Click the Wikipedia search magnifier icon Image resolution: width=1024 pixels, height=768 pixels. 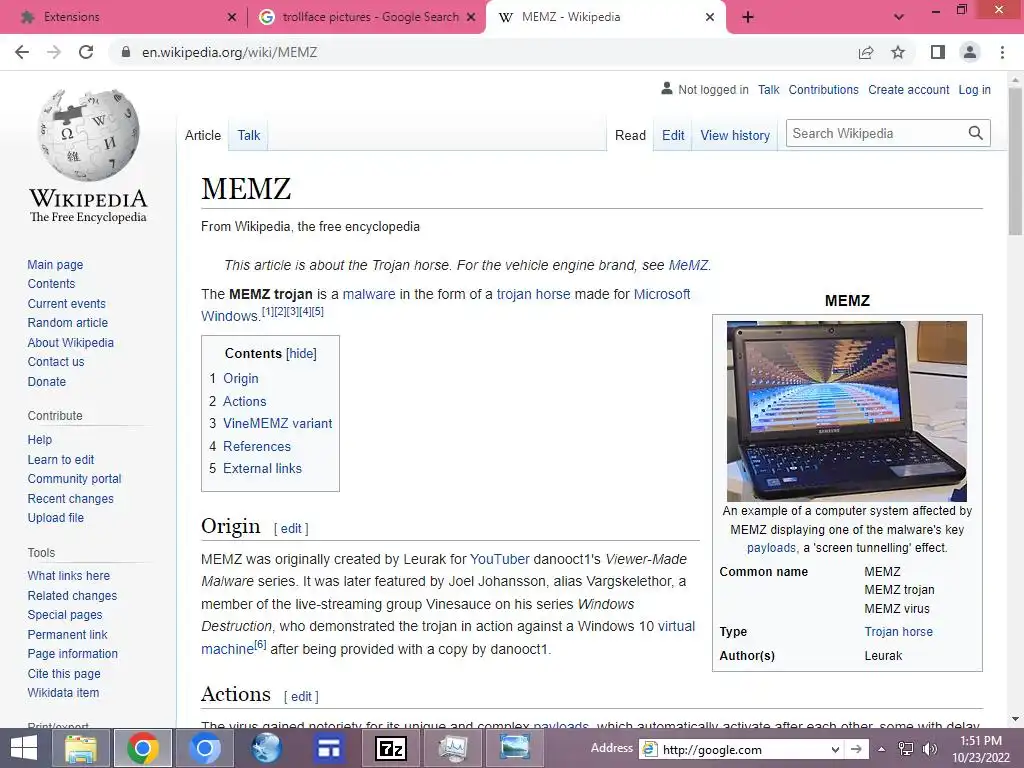[975, 133]
